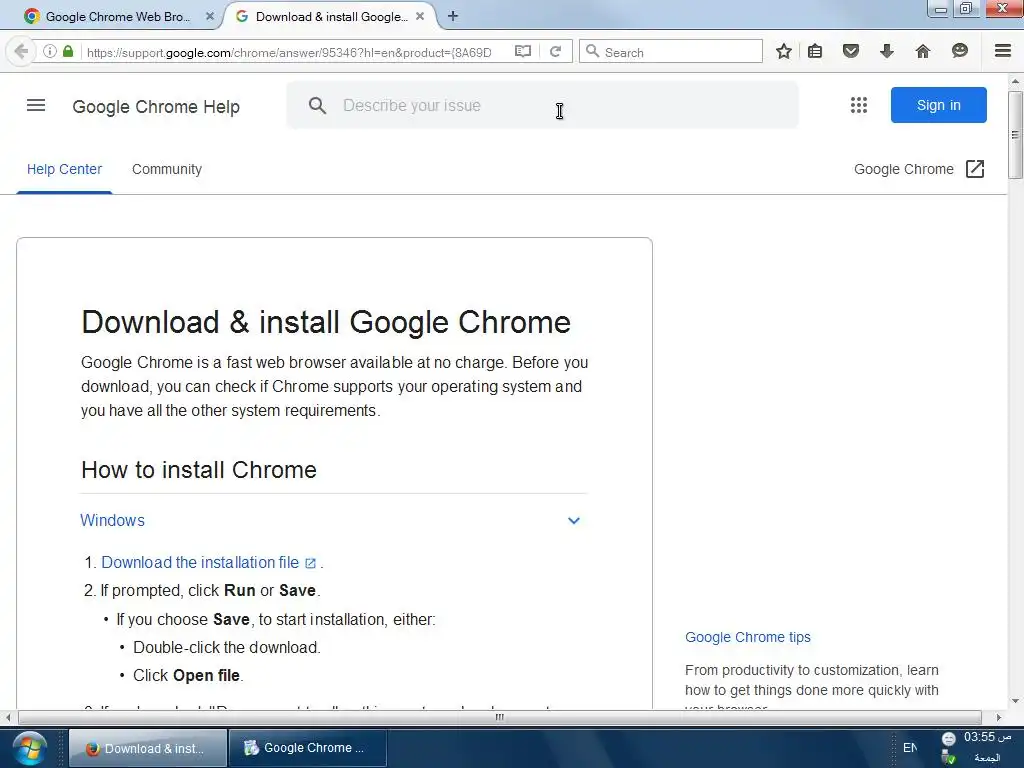Click the magnifier icon in help search
The image size is (1024, 768).
click(317, 105)
